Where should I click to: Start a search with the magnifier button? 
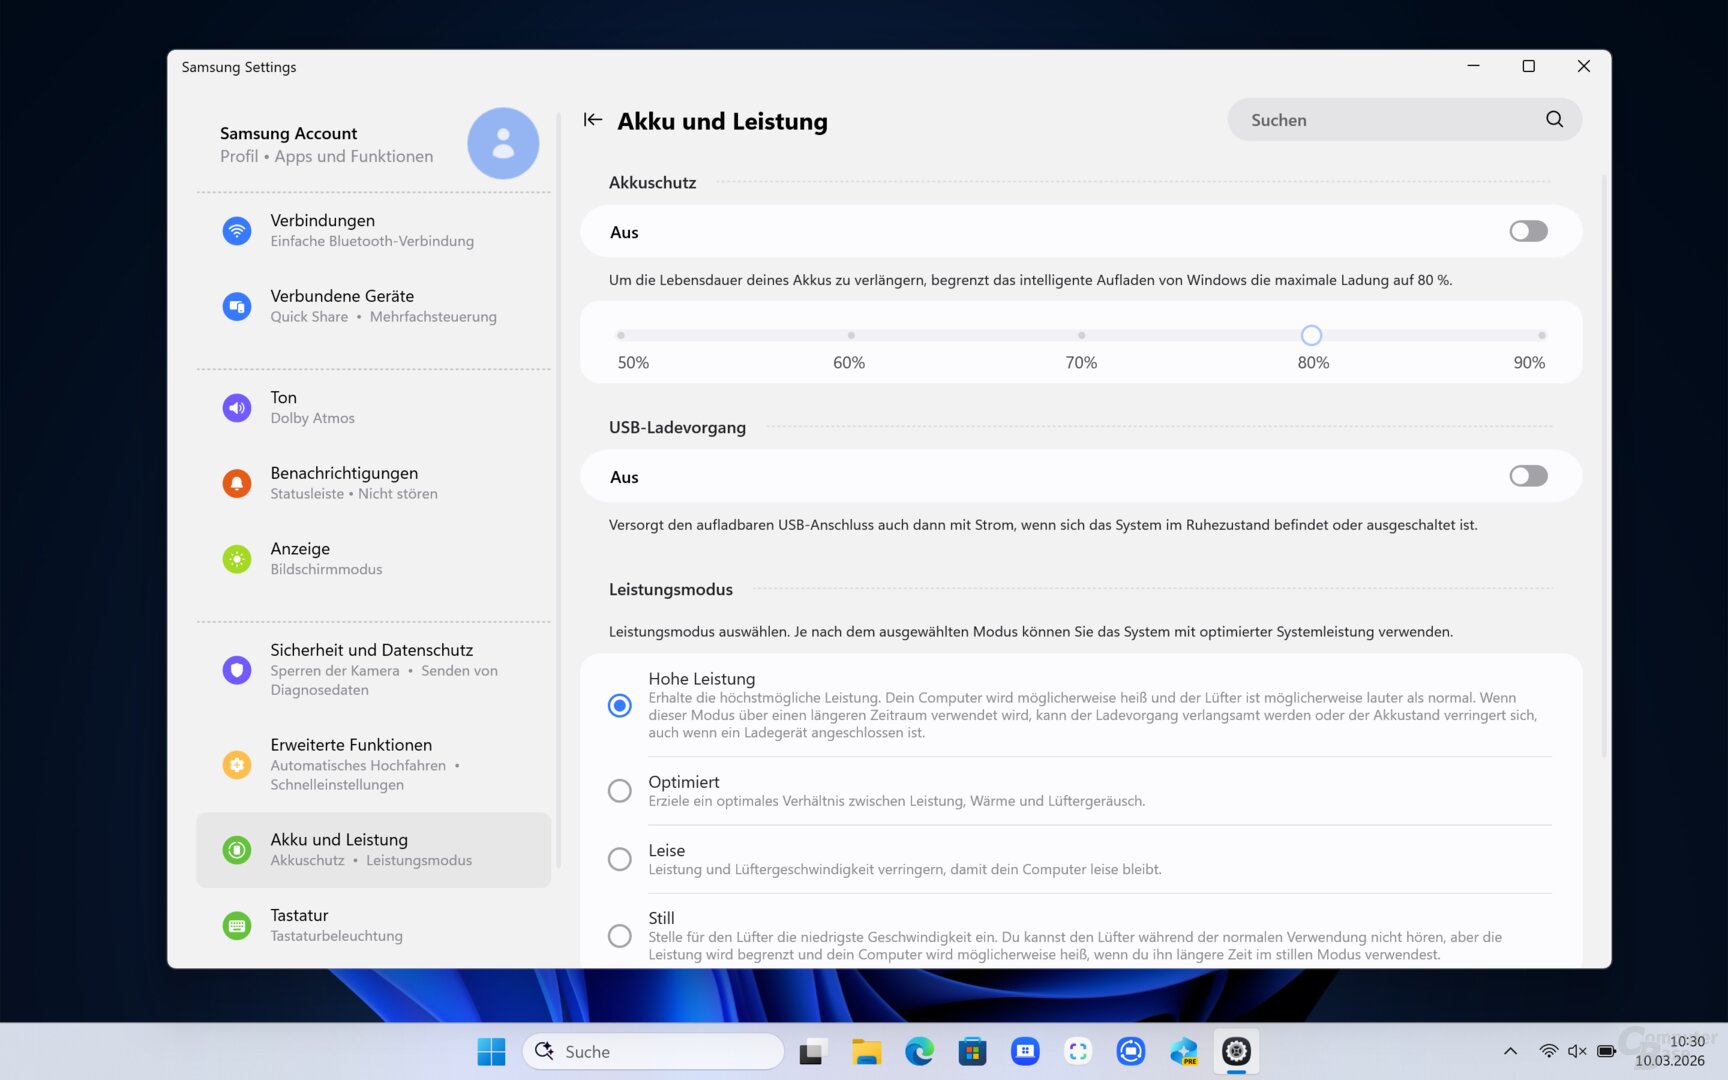(x=1553, y=119)
